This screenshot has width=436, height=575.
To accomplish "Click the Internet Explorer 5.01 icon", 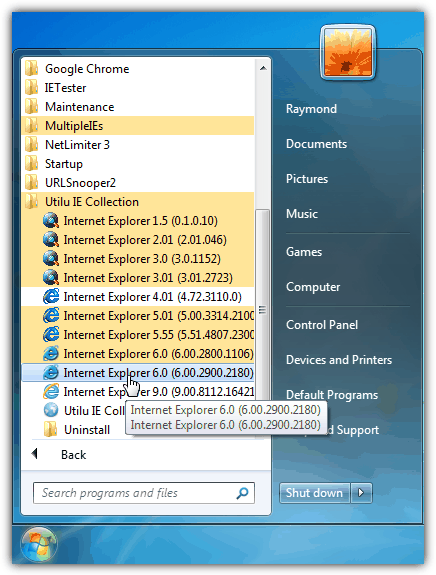I will [51, 316].
